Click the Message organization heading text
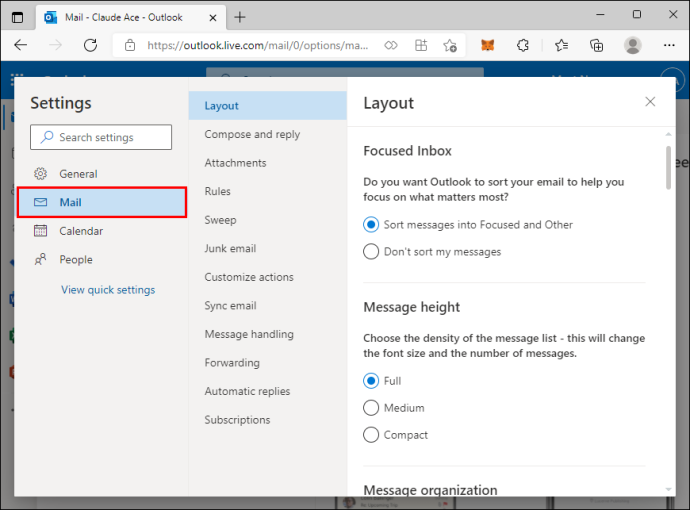This screenshot has height=510, width=690. click(x=430, y=490)
